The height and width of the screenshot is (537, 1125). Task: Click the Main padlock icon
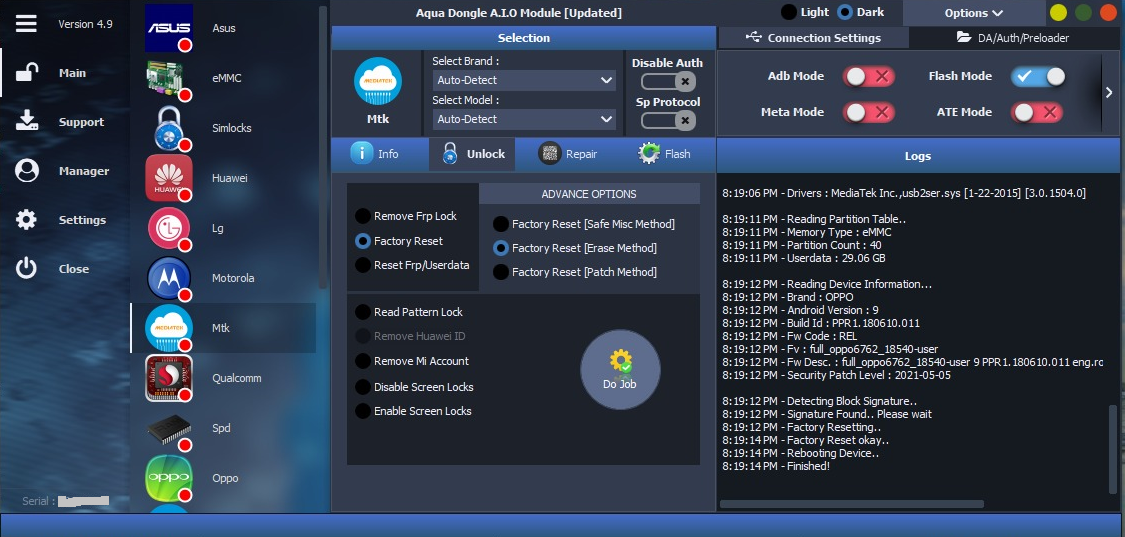[27, 73]
